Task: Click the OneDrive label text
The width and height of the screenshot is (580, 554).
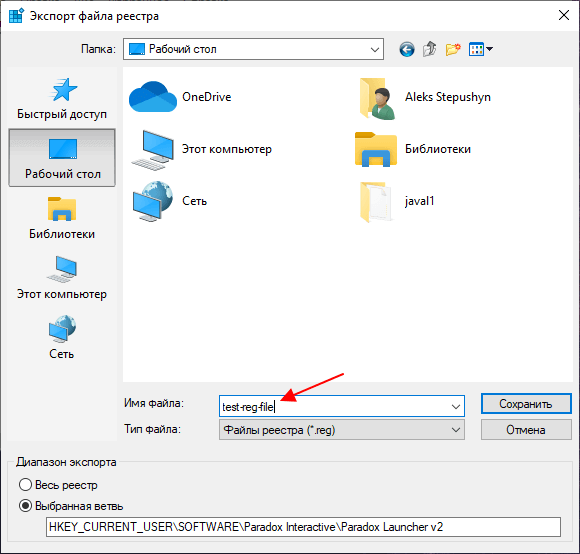Action: (x=207, y=97)
